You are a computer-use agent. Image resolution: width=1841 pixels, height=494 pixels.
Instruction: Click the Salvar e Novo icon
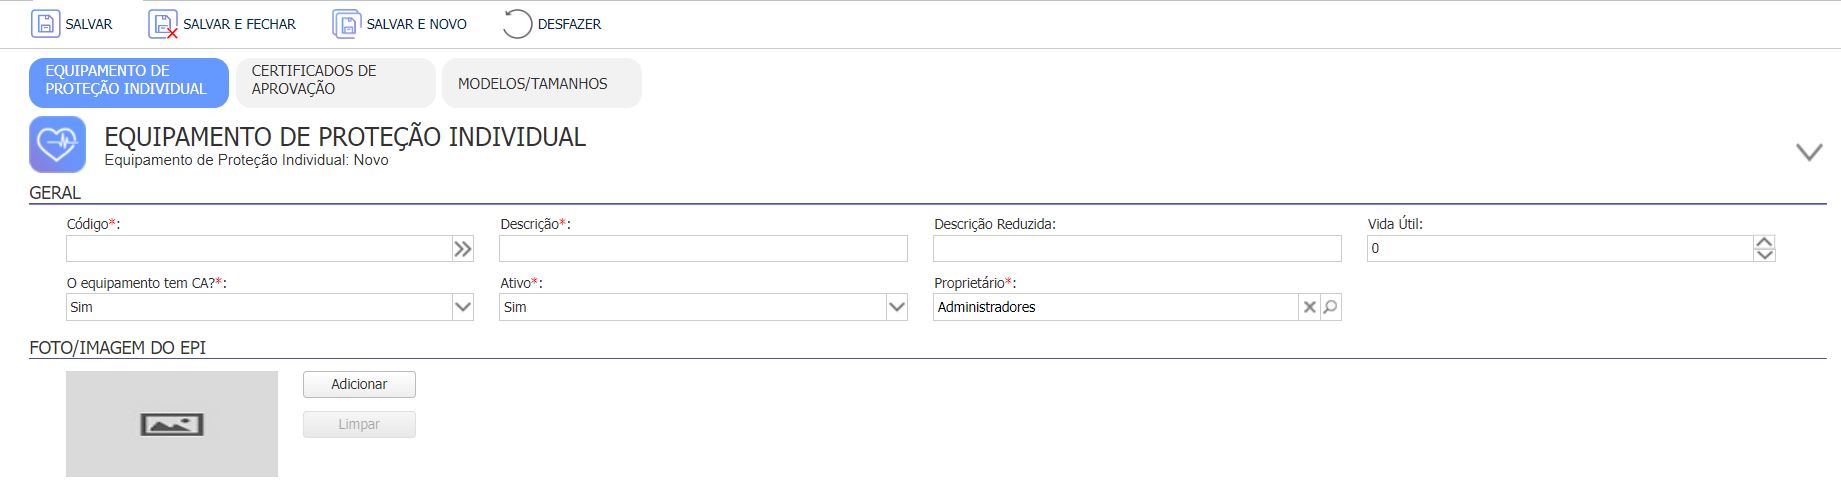coord(346,24)
